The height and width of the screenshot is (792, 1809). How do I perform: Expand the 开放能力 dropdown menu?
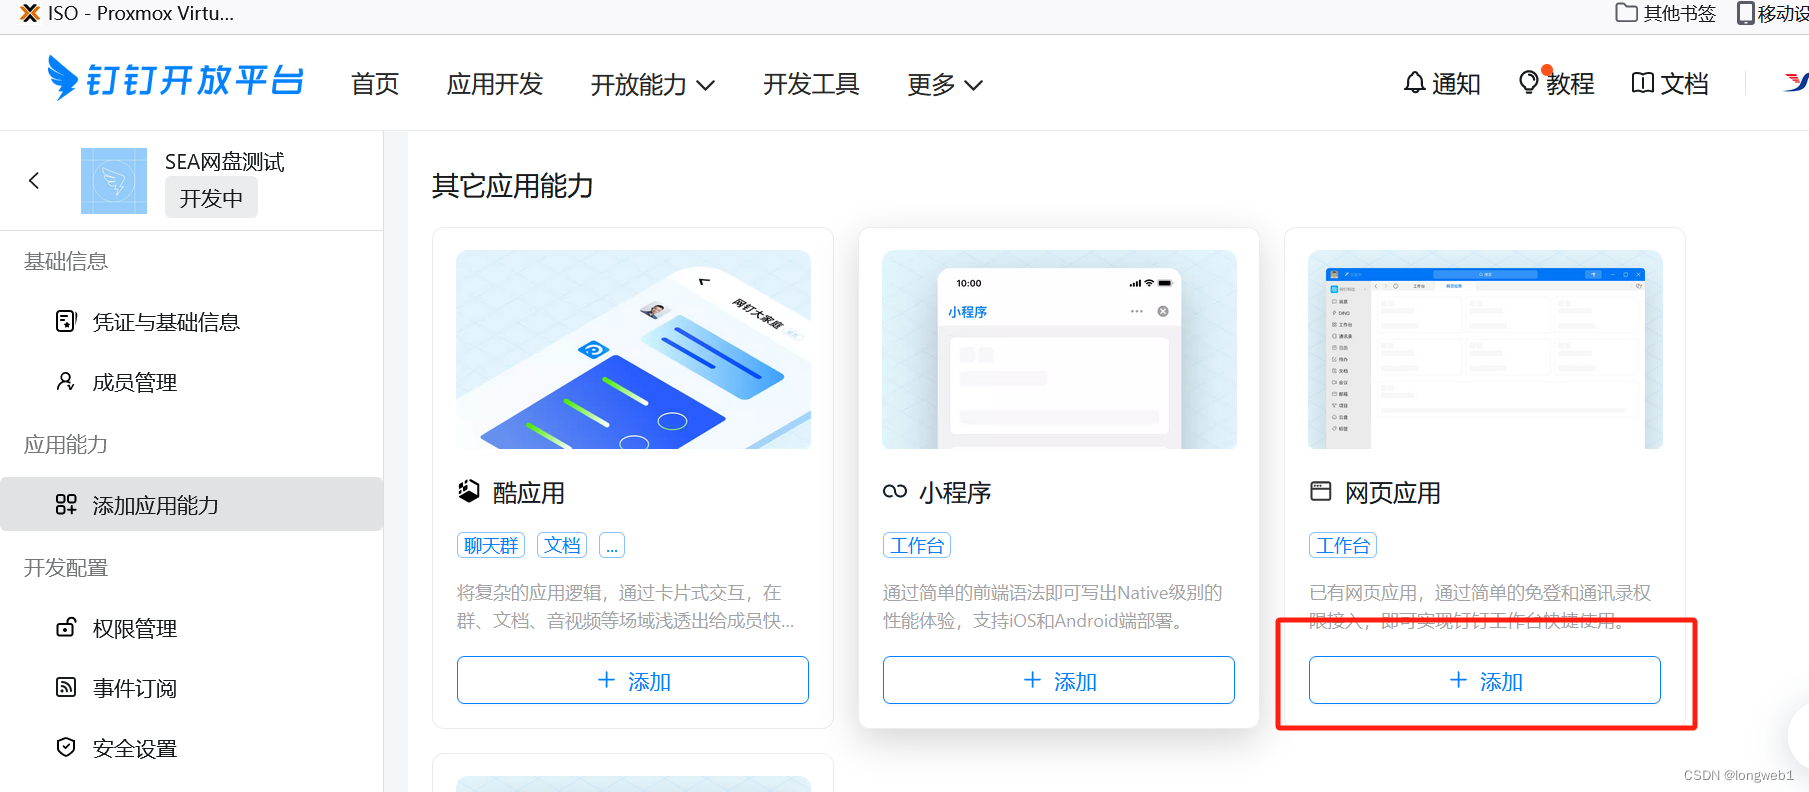pyautogui.click(x=653, y=84)
